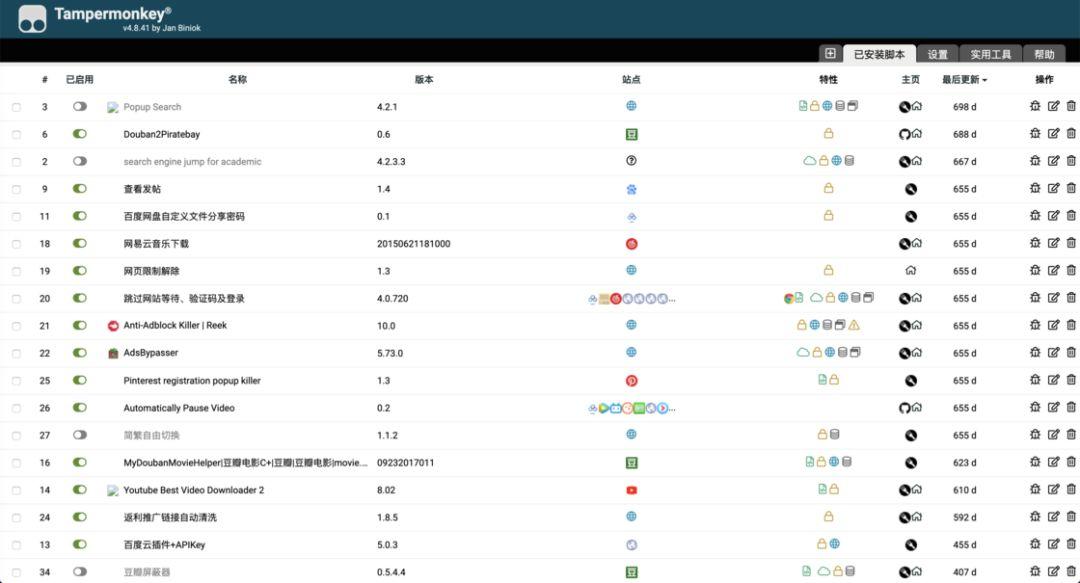Sort by 已启用 column header

pos(80,80)
